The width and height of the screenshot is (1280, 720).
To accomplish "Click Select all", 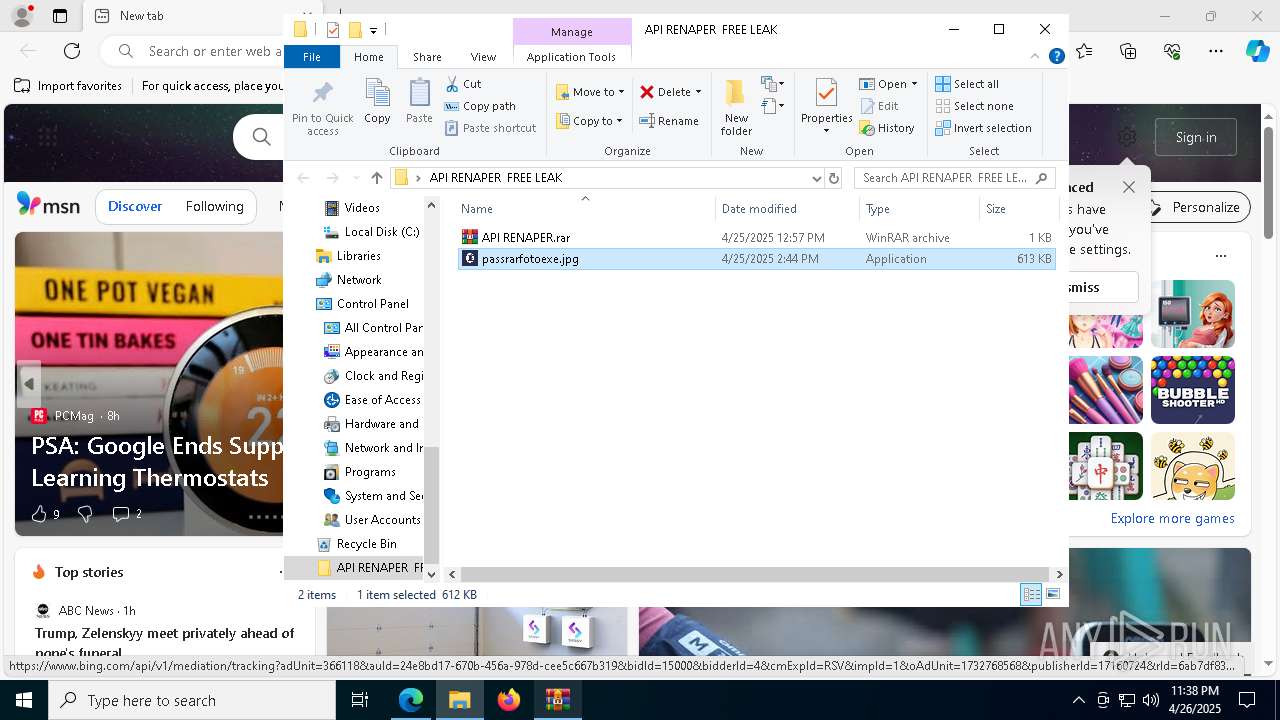I will click(x=967, y=84).
